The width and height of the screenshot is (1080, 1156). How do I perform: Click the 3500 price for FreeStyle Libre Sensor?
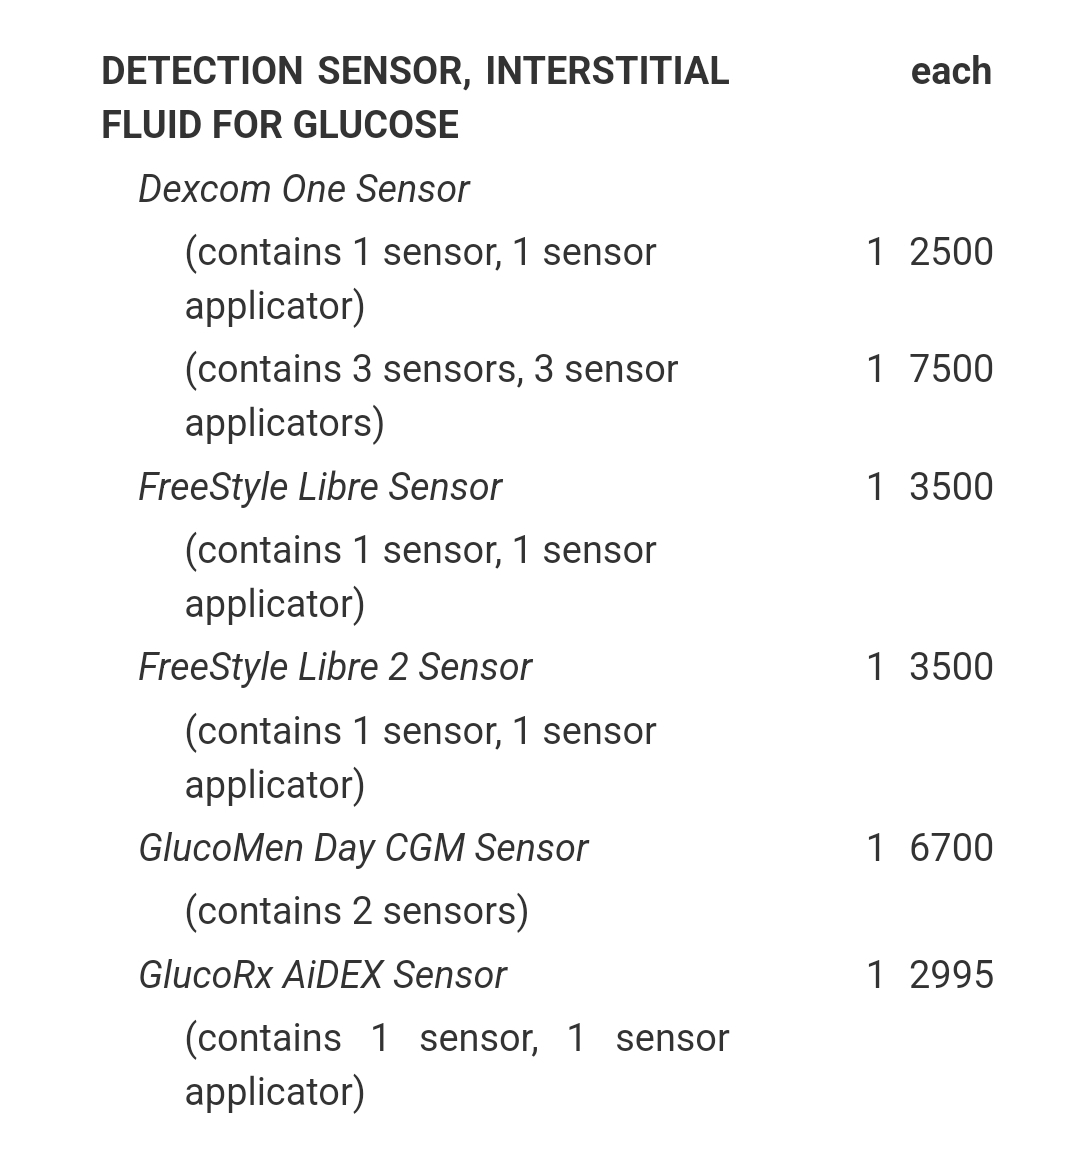[950, 487]
